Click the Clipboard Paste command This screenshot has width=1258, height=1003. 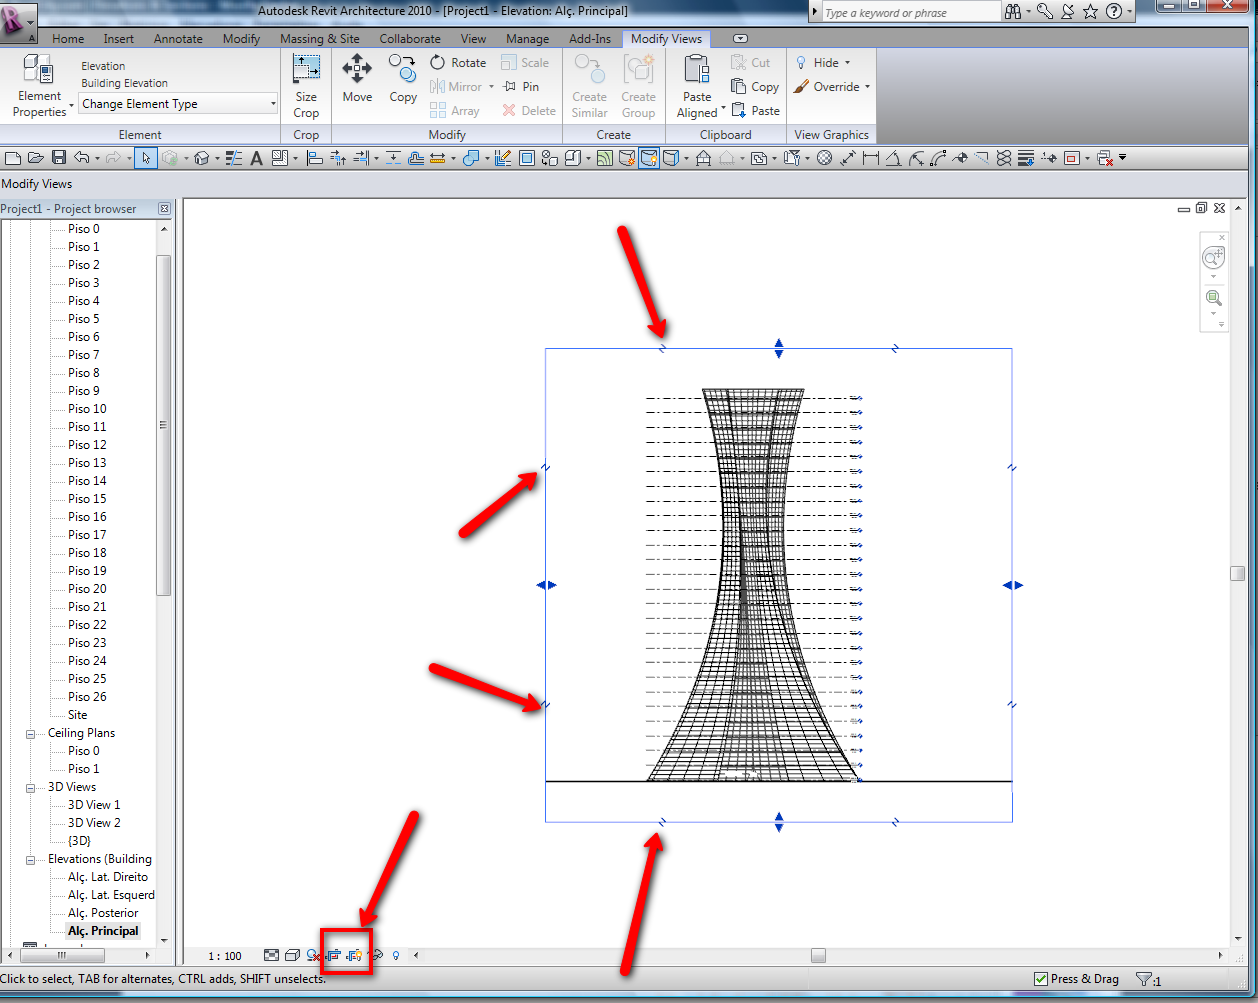click(x=755, y=111)
